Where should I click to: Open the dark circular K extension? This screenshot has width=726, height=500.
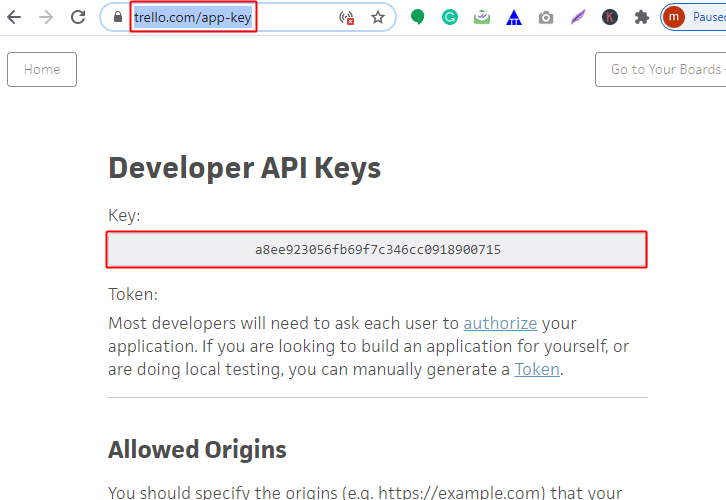pyautogui.click(x=610, y=17)
